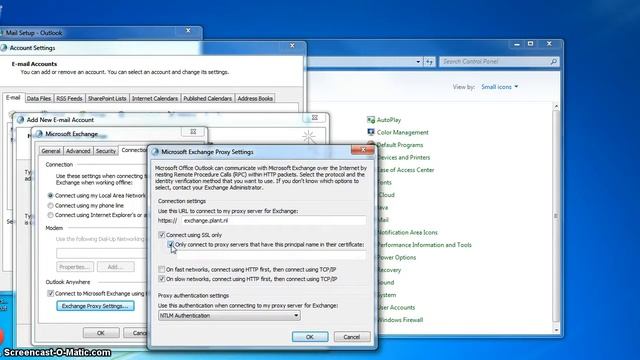Click the disabled Properties button under Modem
This screenshot has width=640, height=360.
point(75,267)
